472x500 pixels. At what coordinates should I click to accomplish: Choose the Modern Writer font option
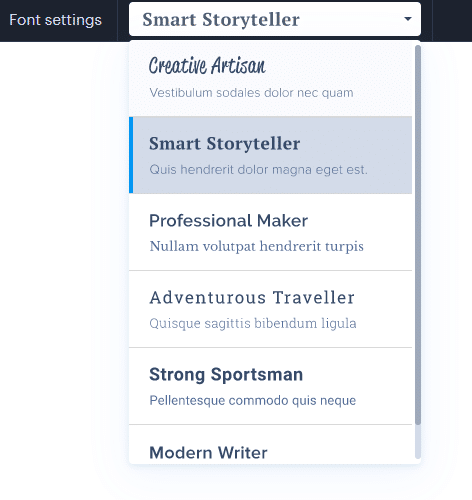coord(270,444)
